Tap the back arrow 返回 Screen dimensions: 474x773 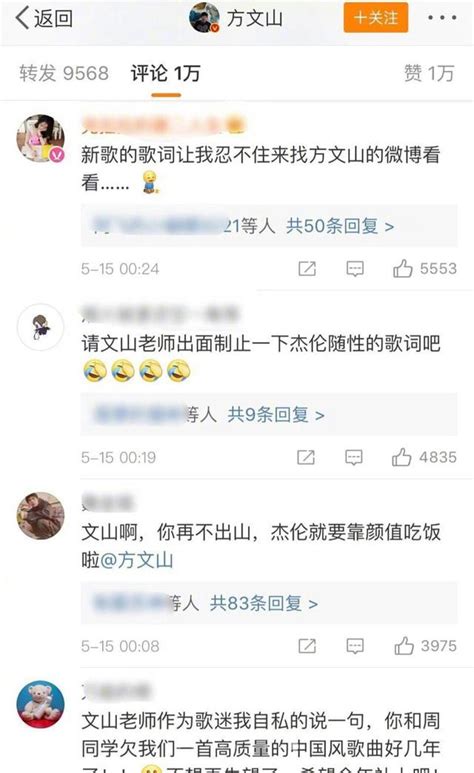pyautogui.click(x=44, y=18)
